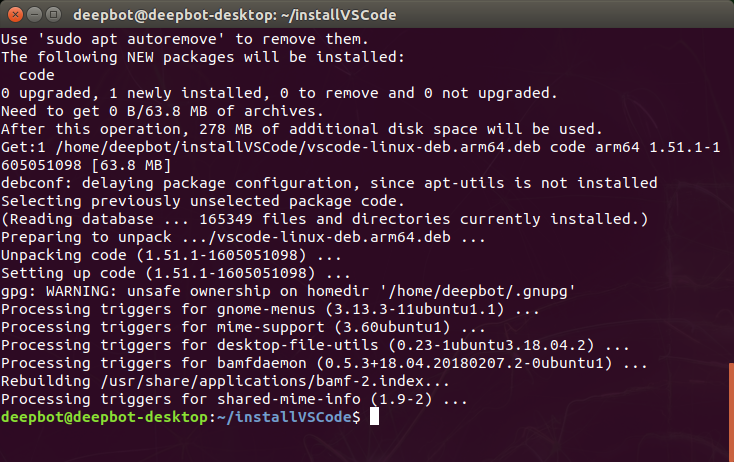Click the "Get:1 /home/deepbot/installVSCode" line

pos(360,147)
